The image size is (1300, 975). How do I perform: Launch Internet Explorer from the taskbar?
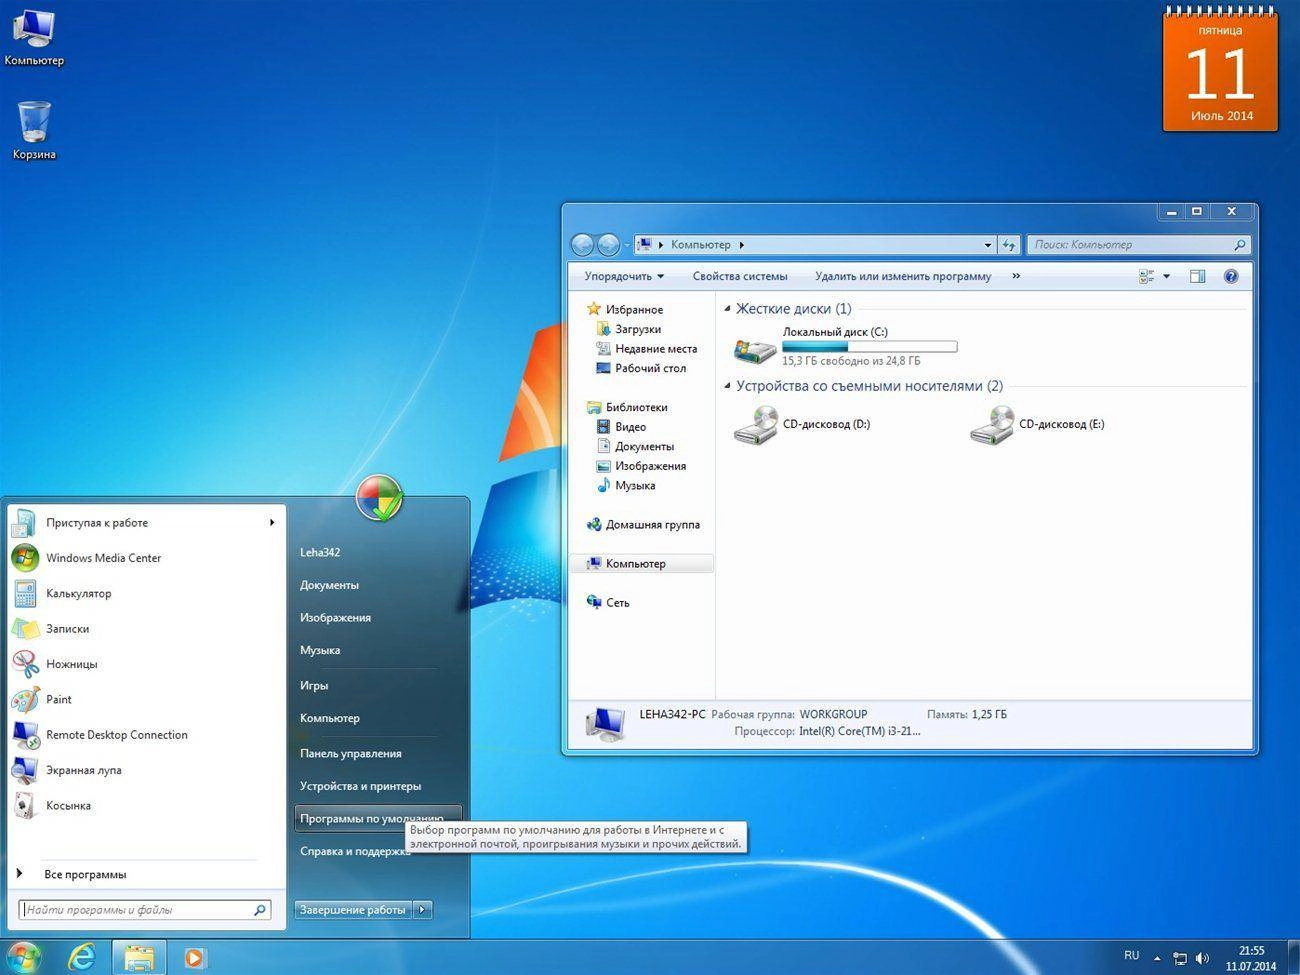(81, 958)
